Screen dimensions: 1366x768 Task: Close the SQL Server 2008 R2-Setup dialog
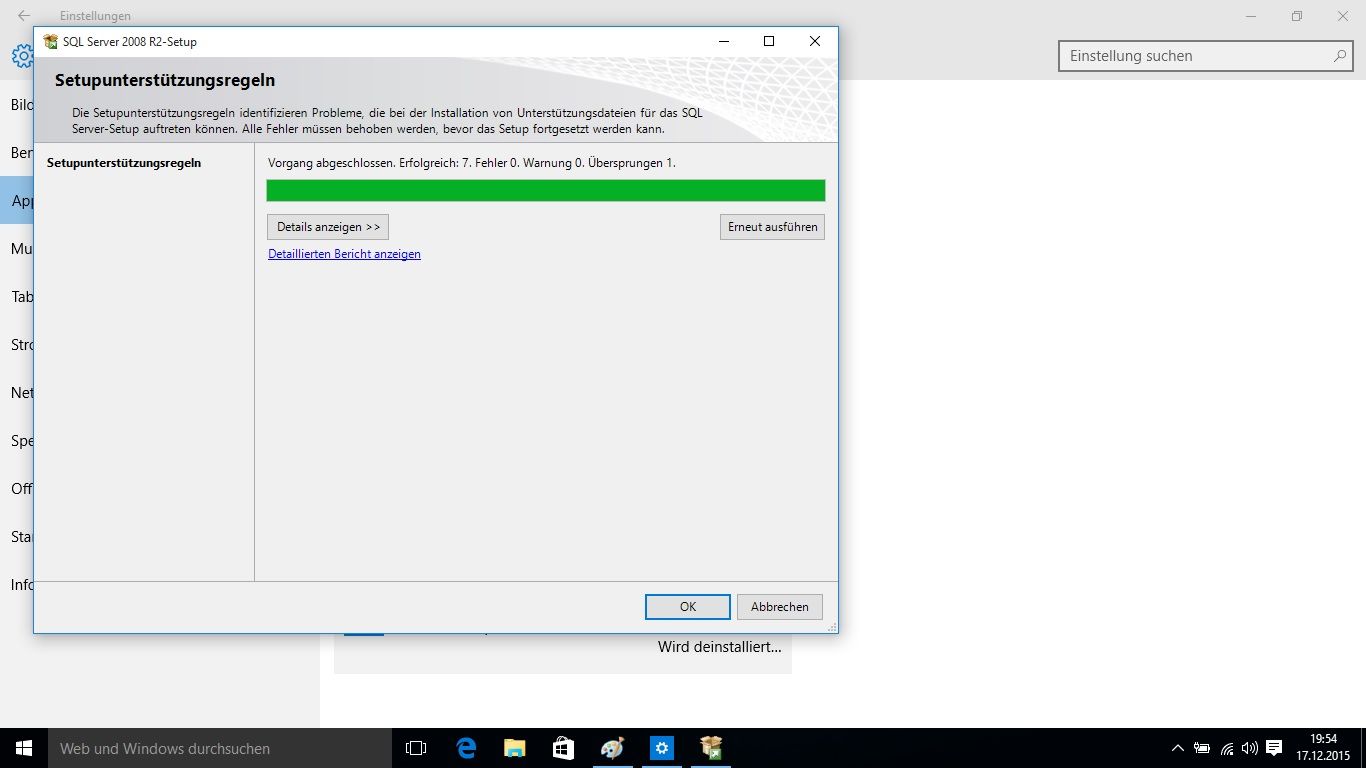(815, 42)
